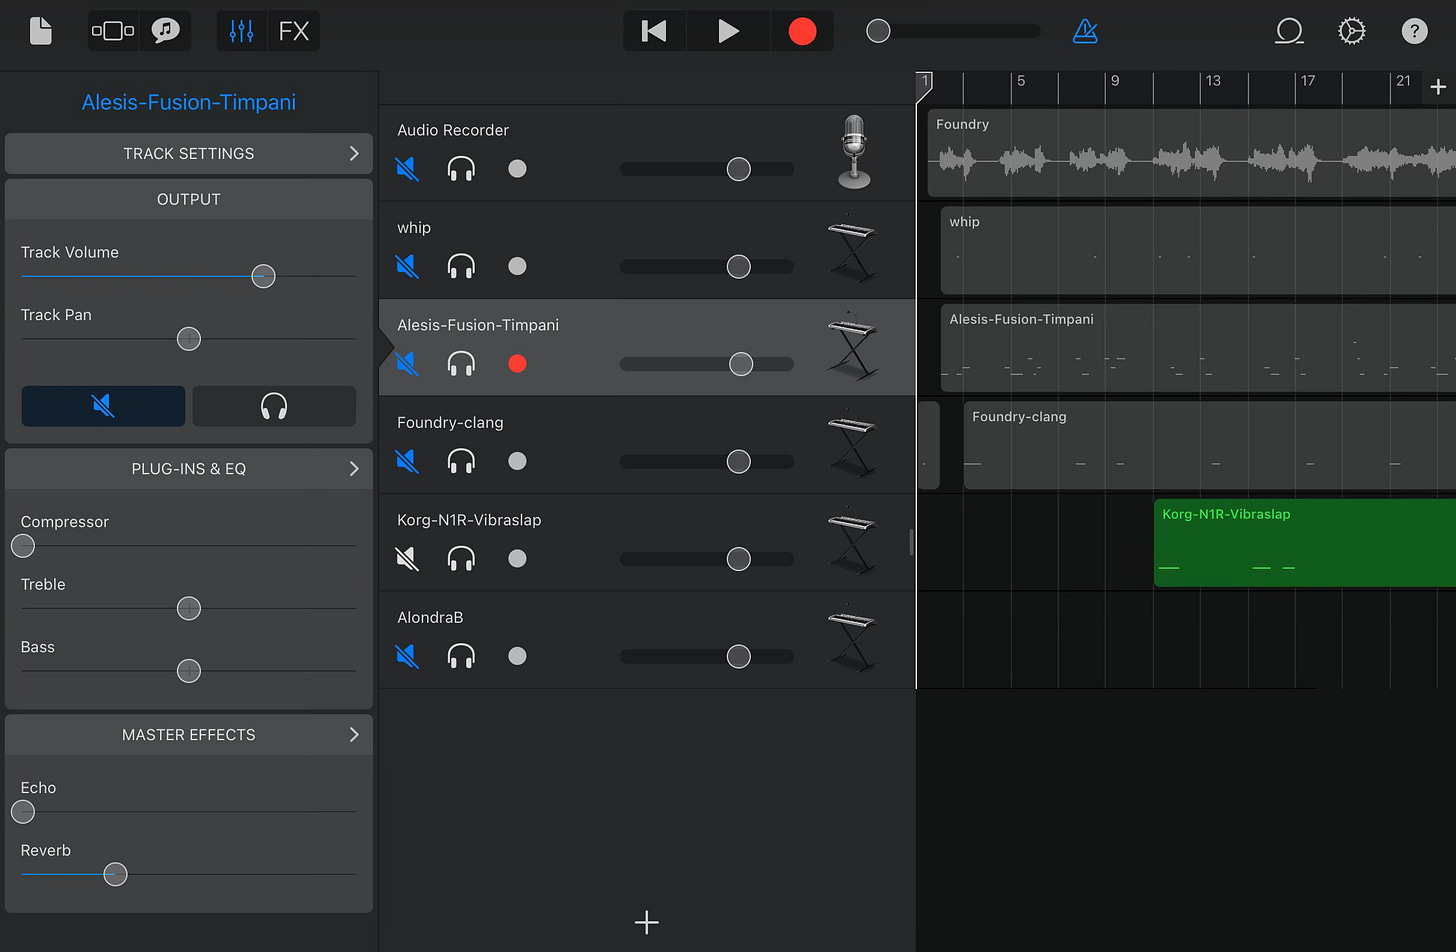The image size is (1456, 952).
Task: Solo the Foundry-clang track with headphones
Action: [x=461, y=461]
